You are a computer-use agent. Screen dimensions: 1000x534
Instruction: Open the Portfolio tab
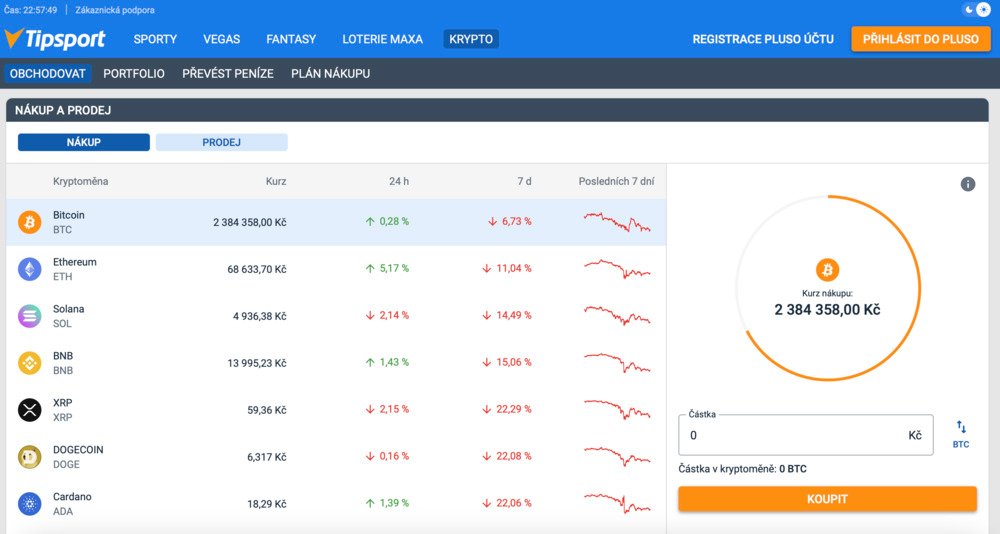[x=134, y=73]
